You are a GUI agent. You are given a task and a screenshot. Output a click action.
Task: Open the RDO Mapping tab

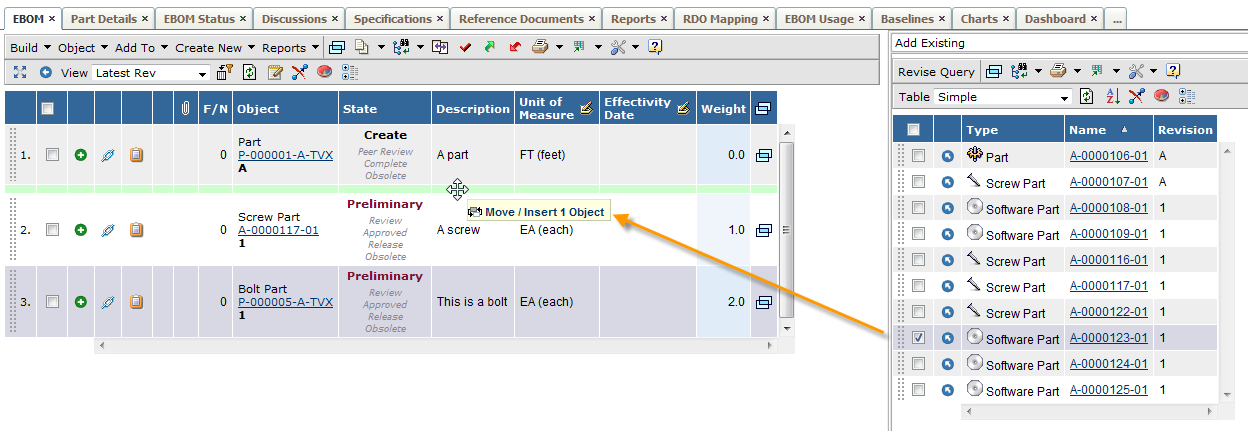(x=720, y=19)
